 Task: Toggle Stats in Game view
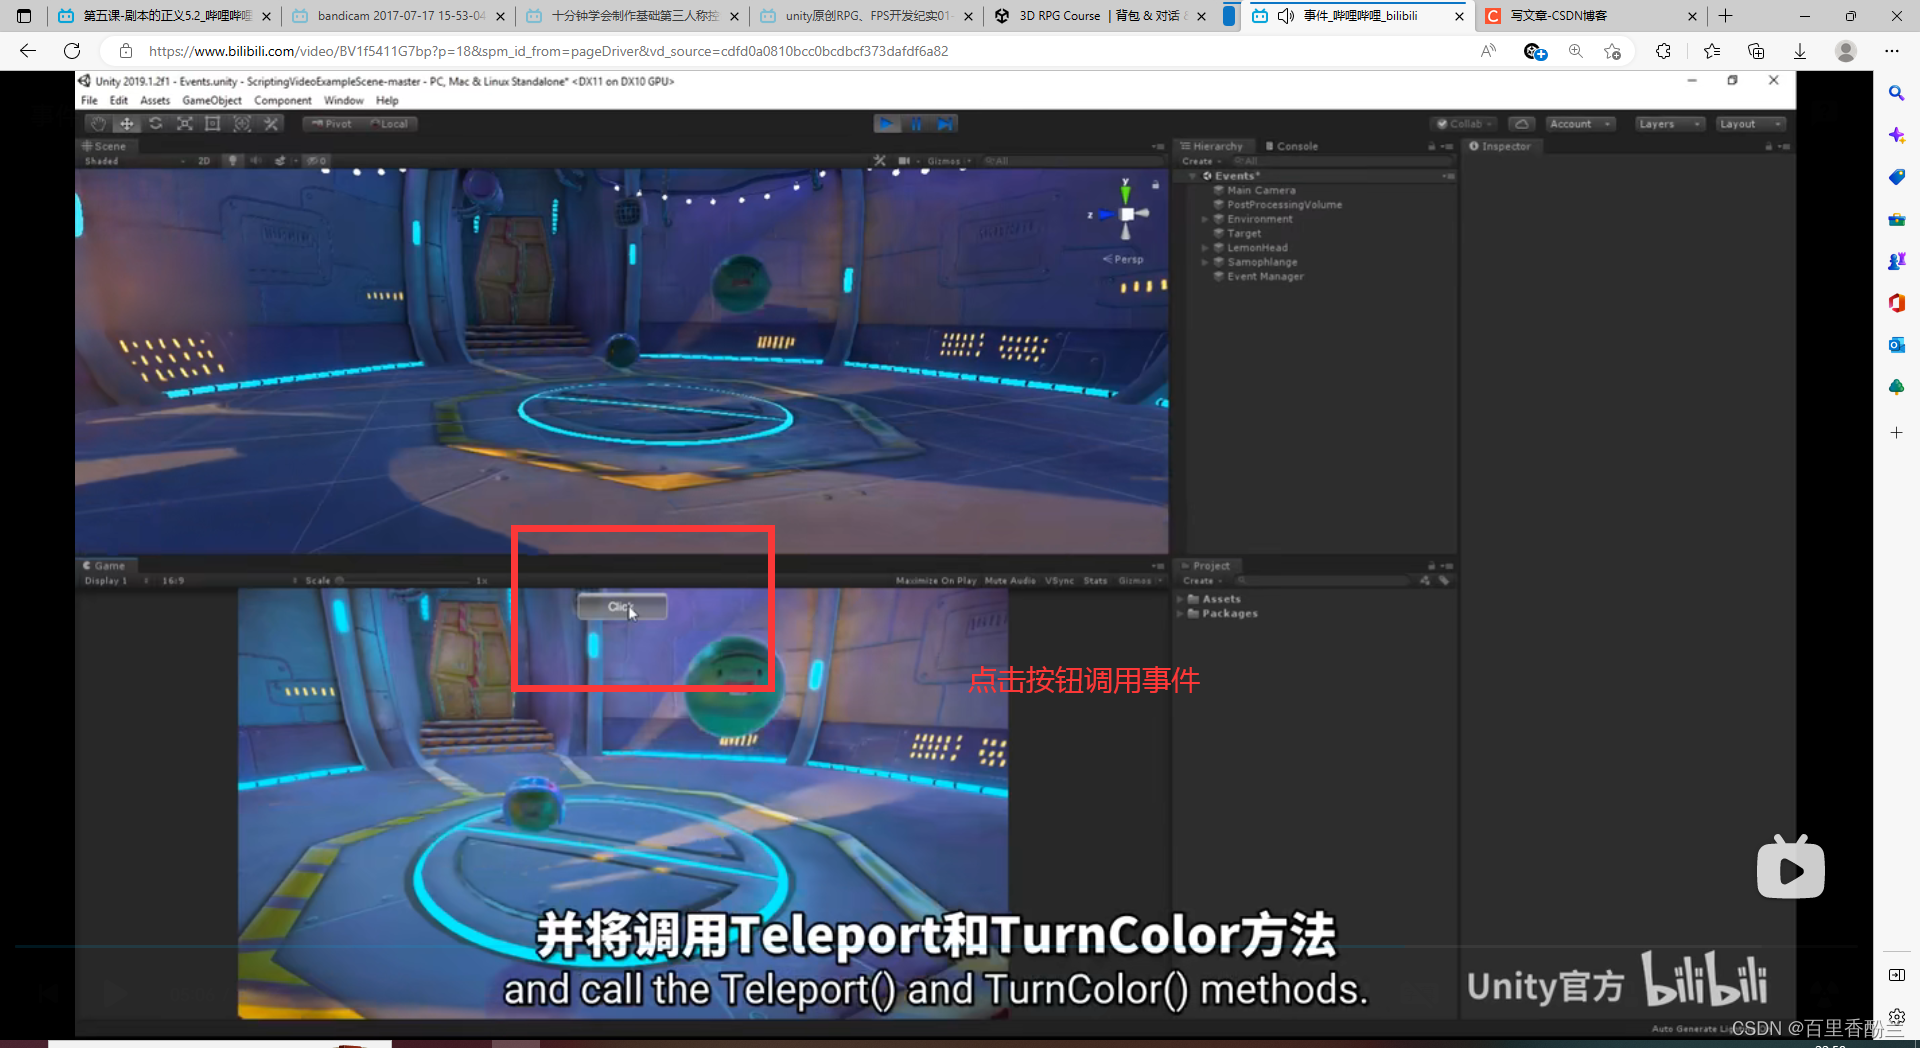point(1095,581)
